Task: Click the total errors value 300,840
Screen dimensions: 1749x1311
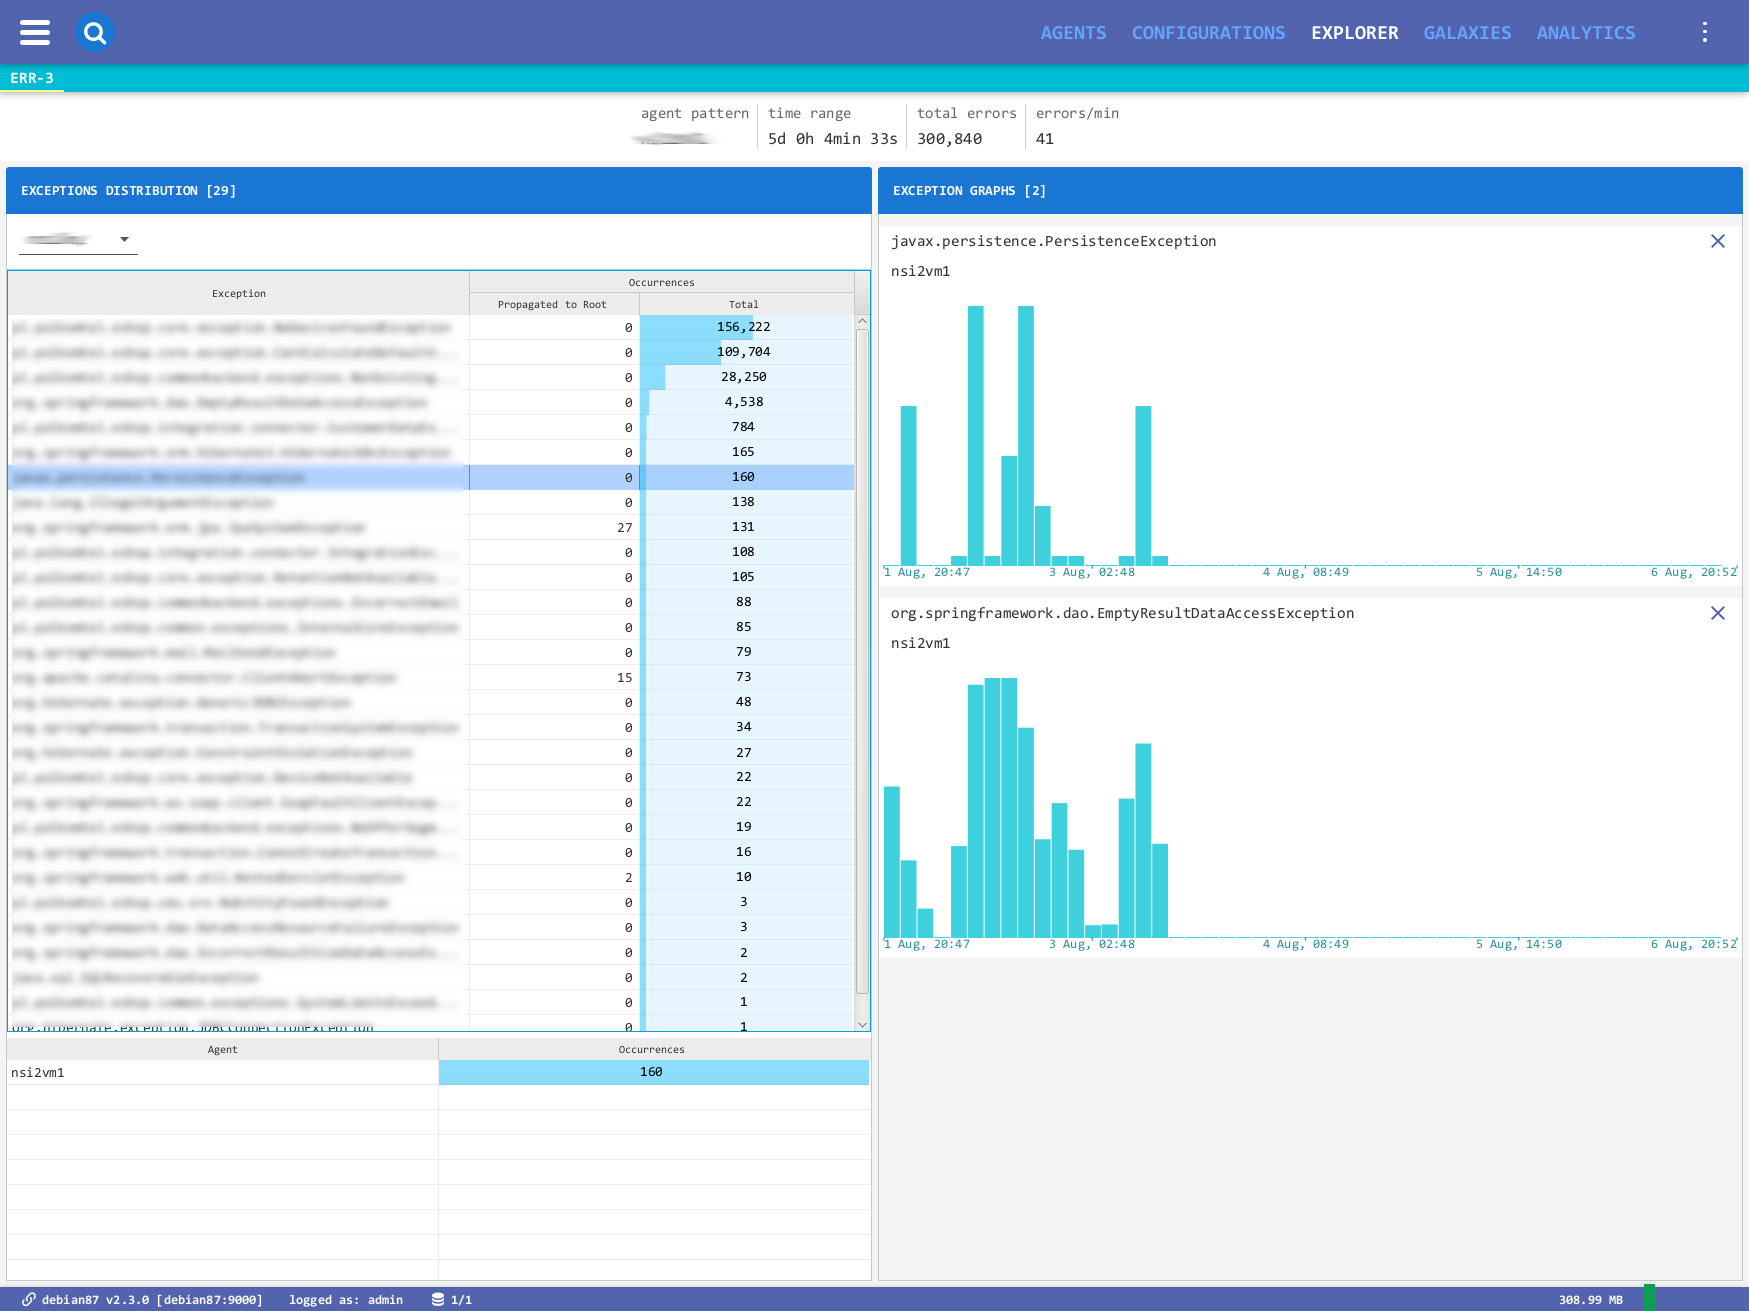Action: click(949, 139)
